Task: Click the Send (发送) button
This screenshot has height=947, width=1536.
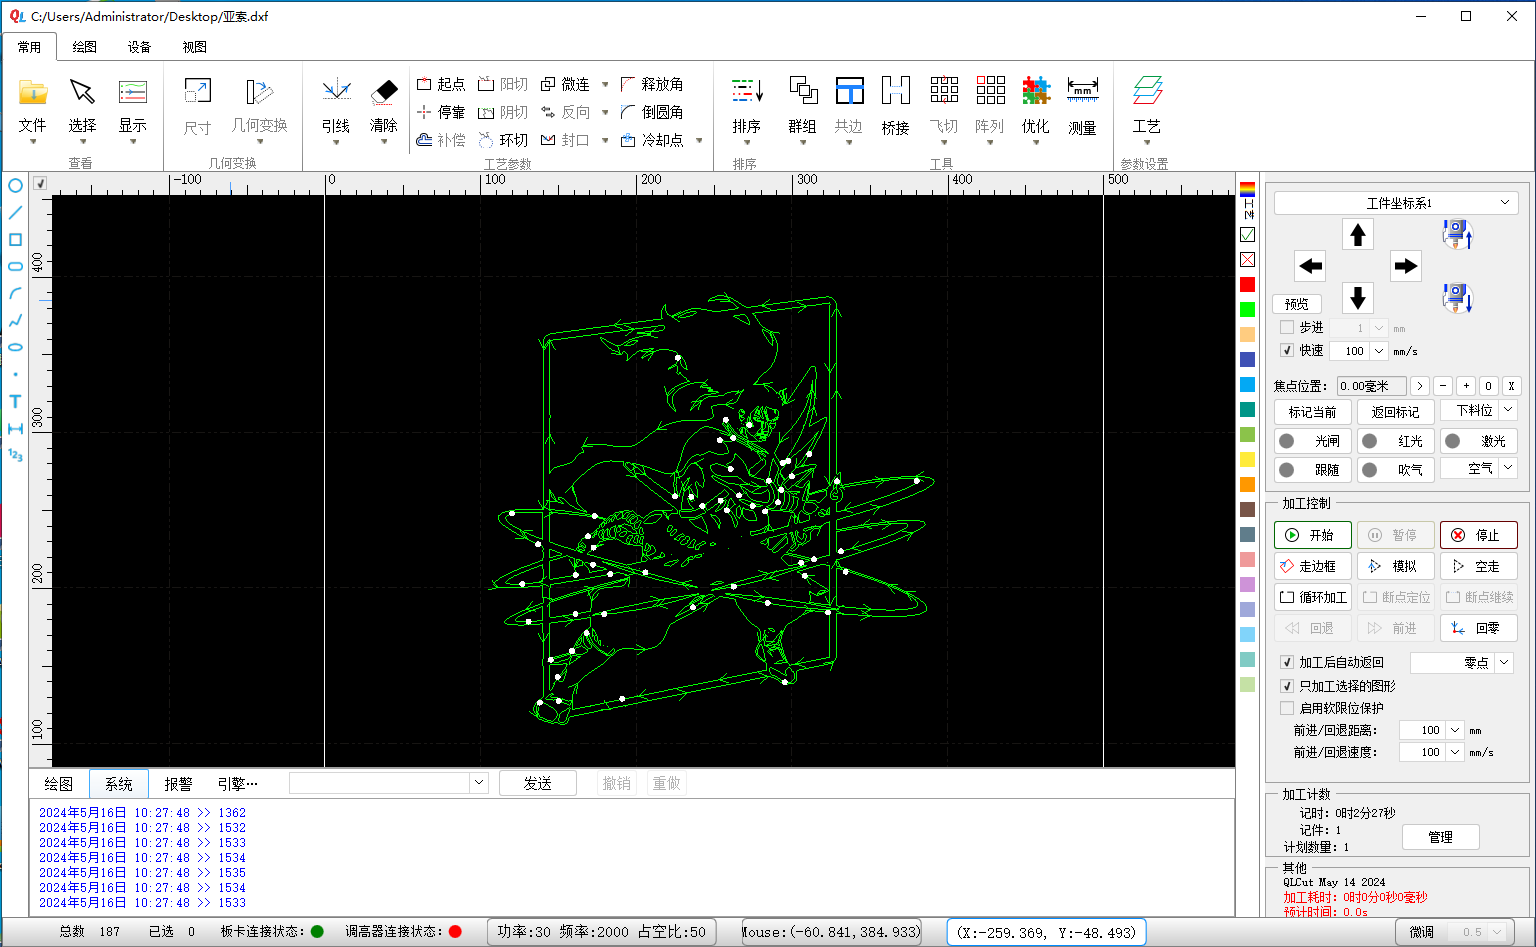Action: [538, 783]
